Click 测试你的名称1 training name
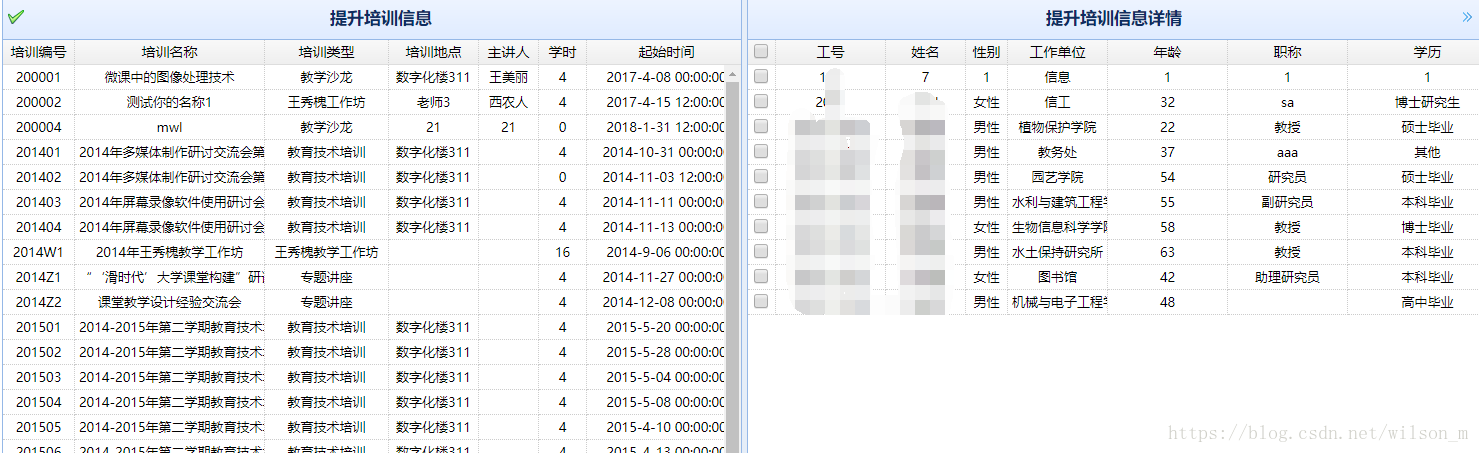The height and width of the screenshot is (453, 1479). [169, 102]
